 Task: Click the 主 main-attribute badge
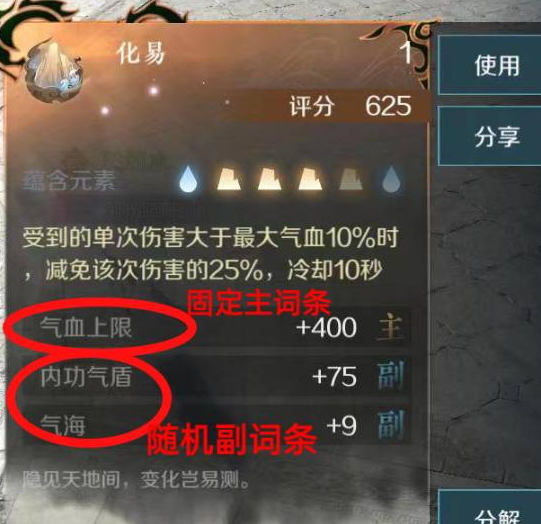click(x=391, y=326)
